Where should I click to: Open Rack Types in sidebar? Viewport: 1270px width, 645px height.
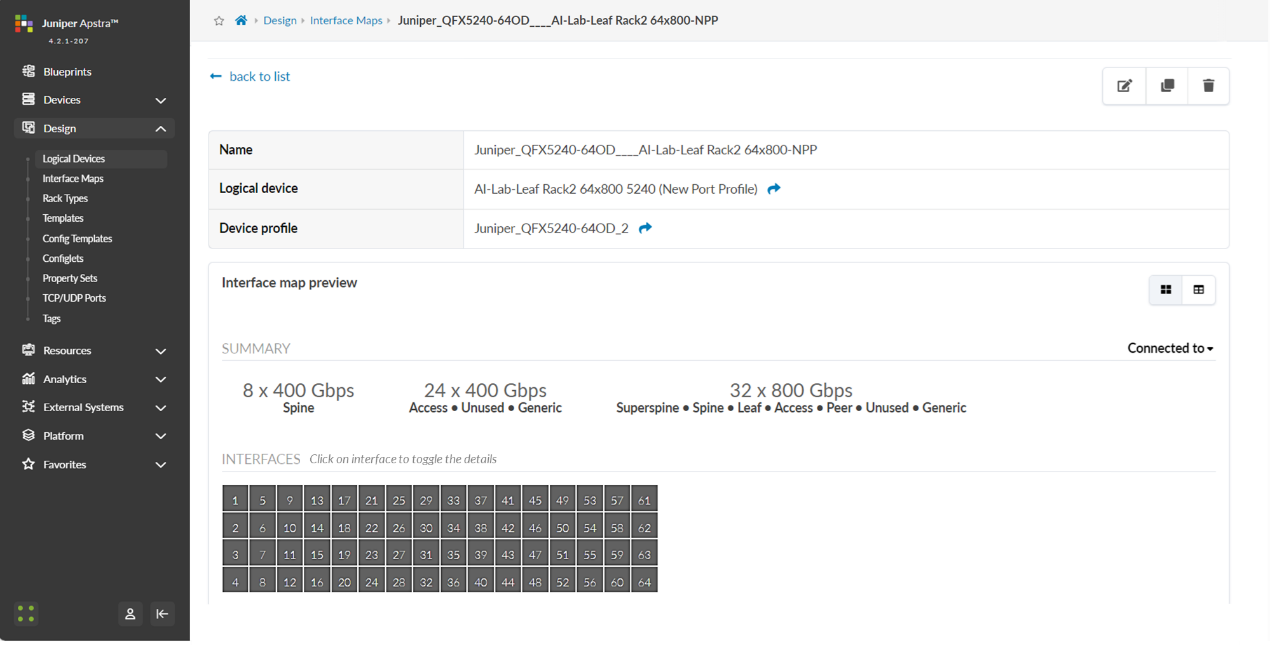(65, 198)
